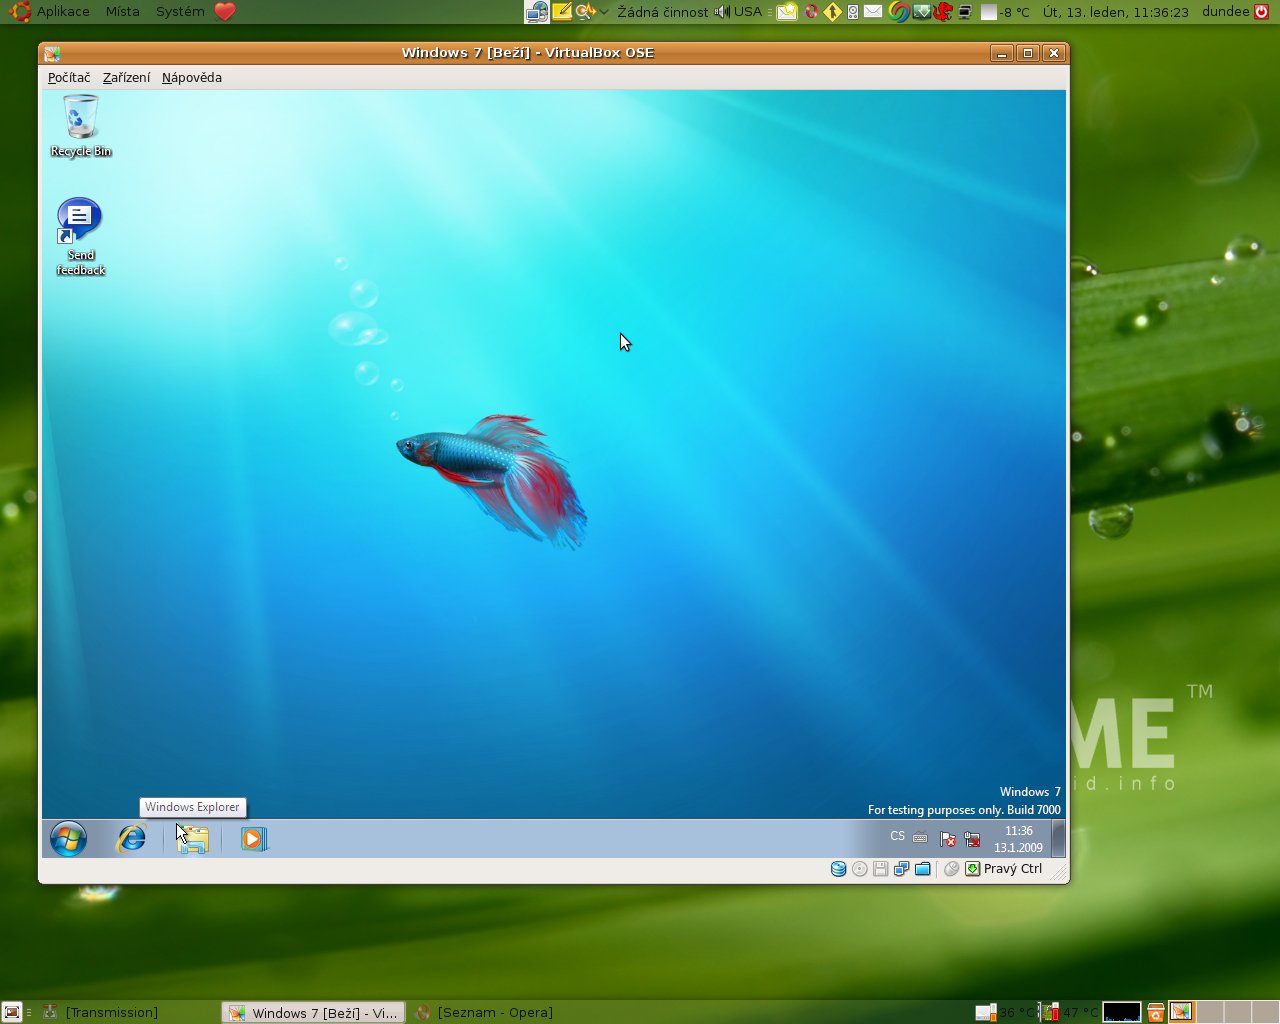Open the Zařízení menu in VirtualBox
This screenshot has width=1280, height=1024.
click(x=127, y=78)
